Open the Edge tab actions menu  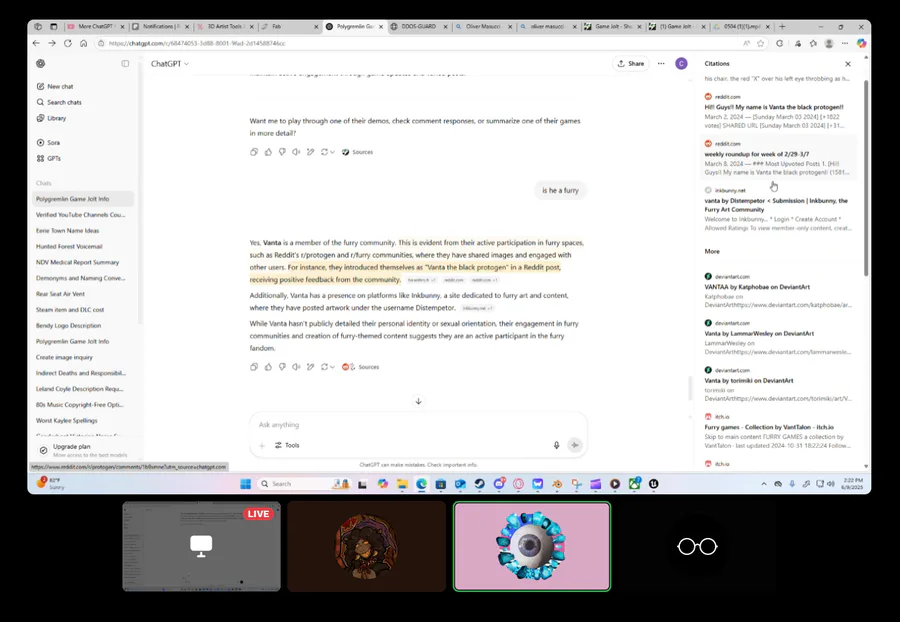click(53, 26)
